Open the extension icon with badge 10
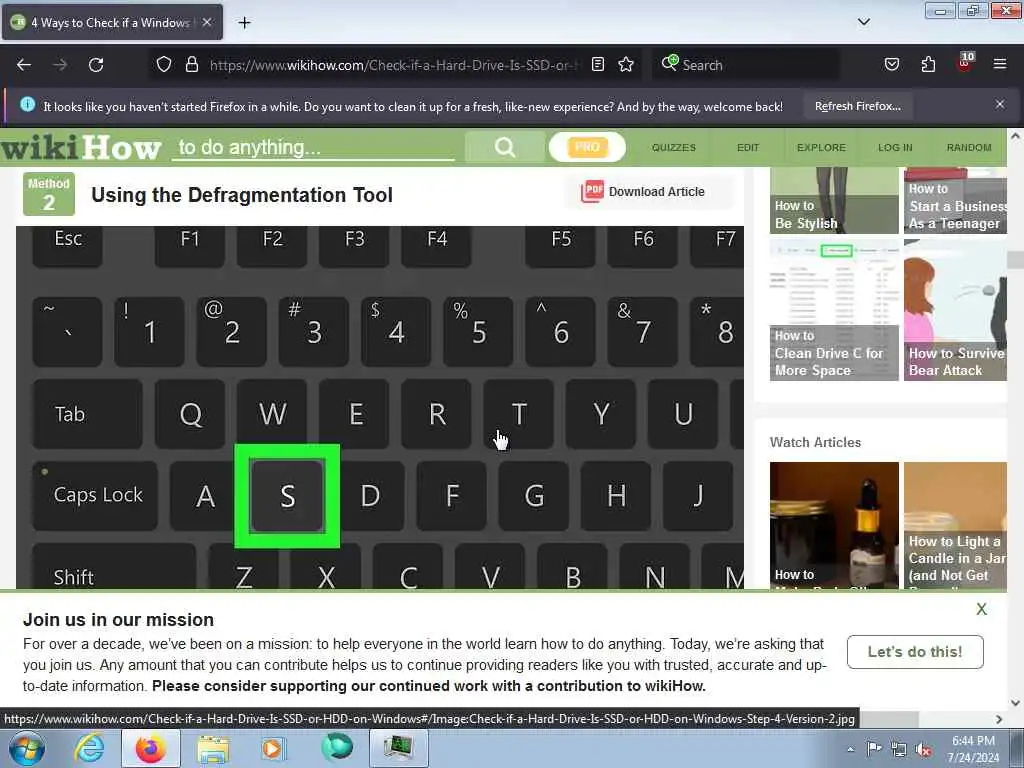1024x768 pixels. point(965,62)
